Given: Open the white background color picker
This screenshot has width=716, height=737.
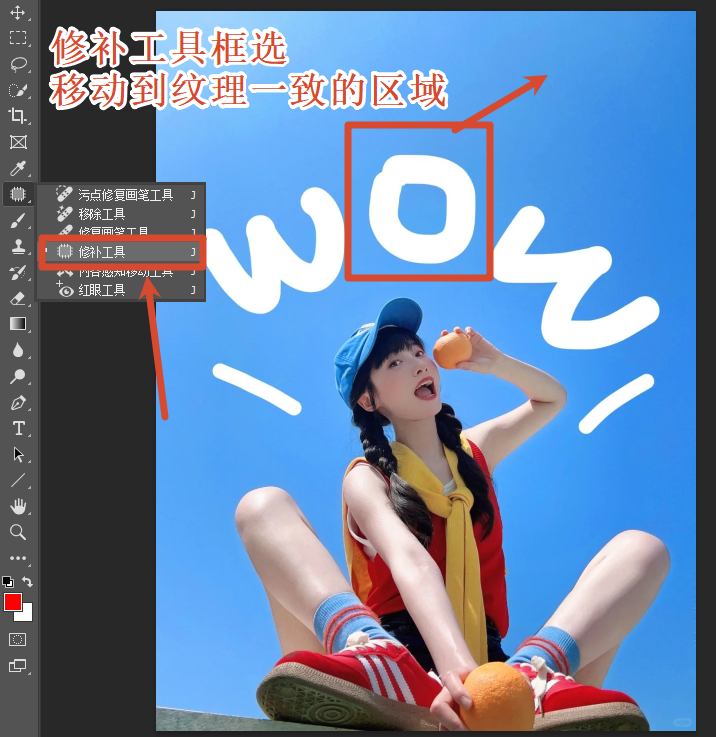Looking at the screenshot, I should click(26, 615).
